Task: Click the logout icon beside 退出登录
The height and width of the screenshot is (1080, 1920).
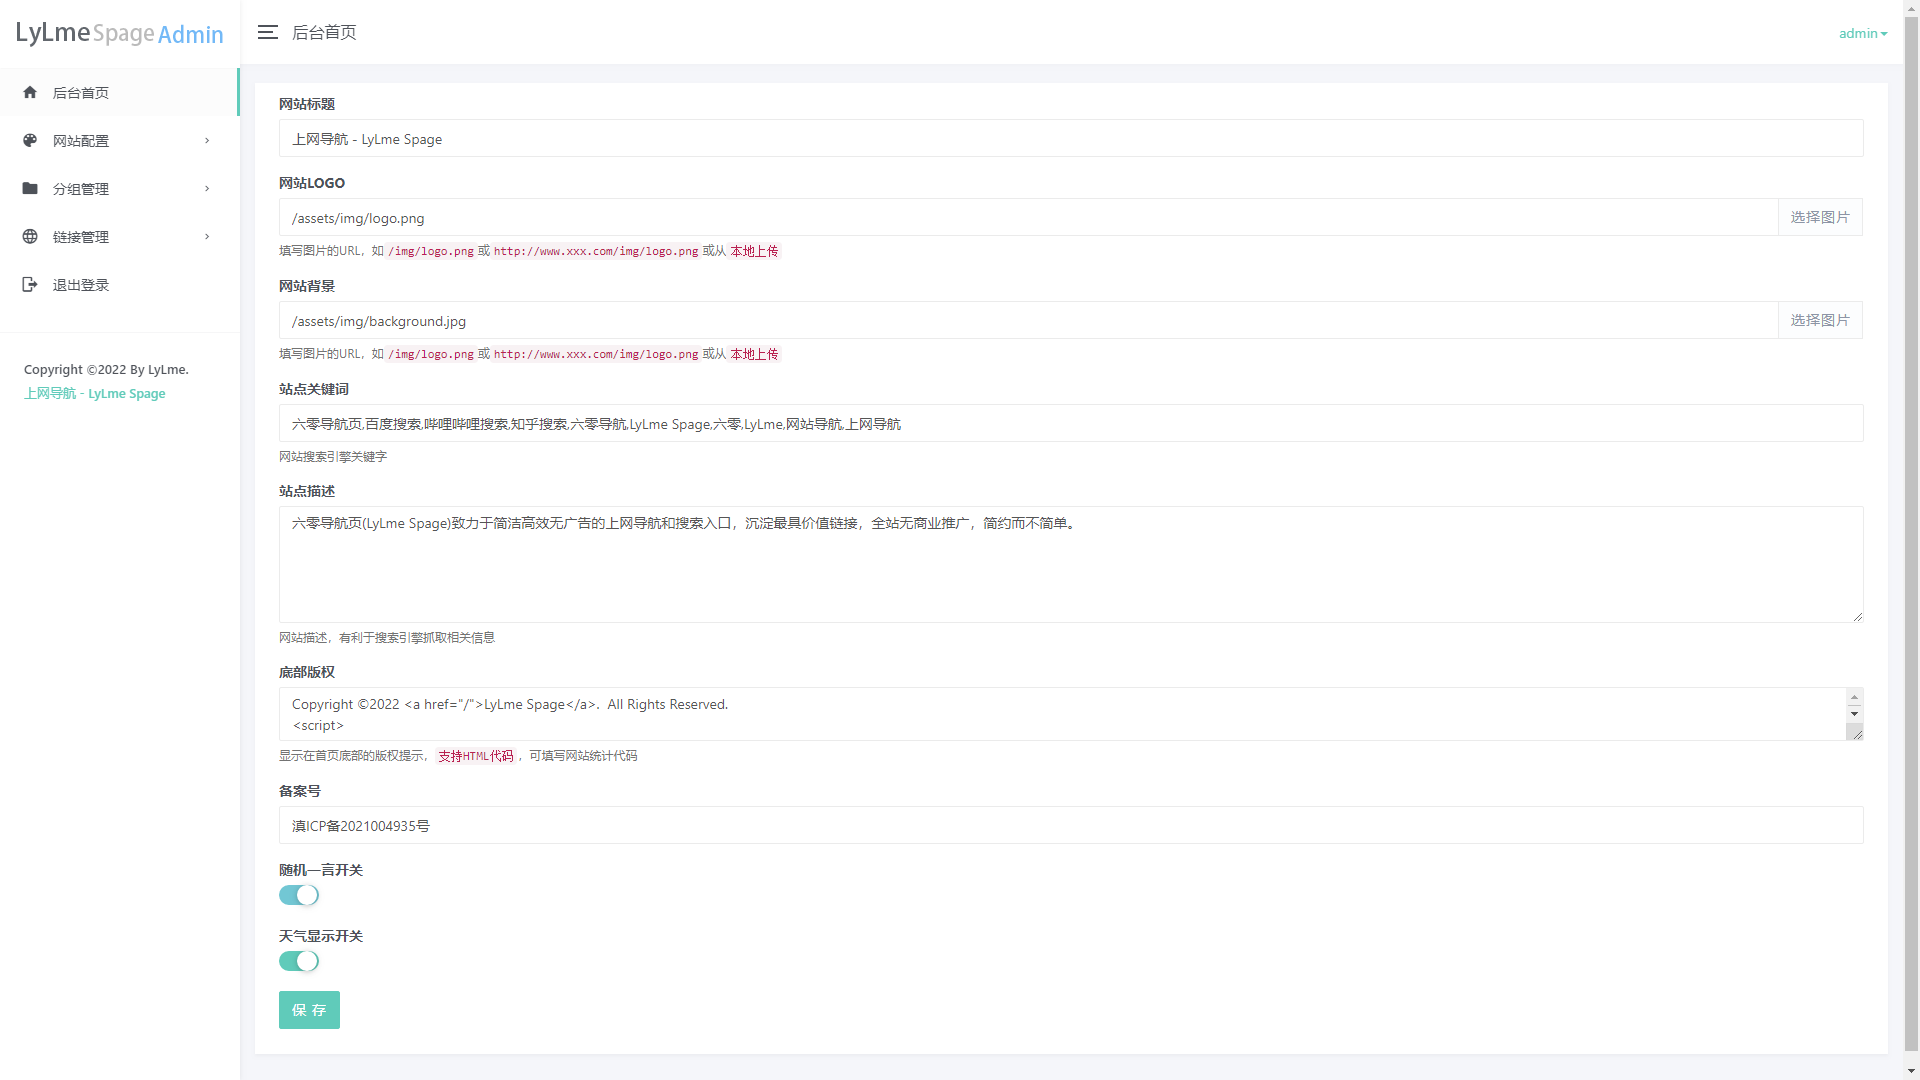Action: [x=30, y=285]
